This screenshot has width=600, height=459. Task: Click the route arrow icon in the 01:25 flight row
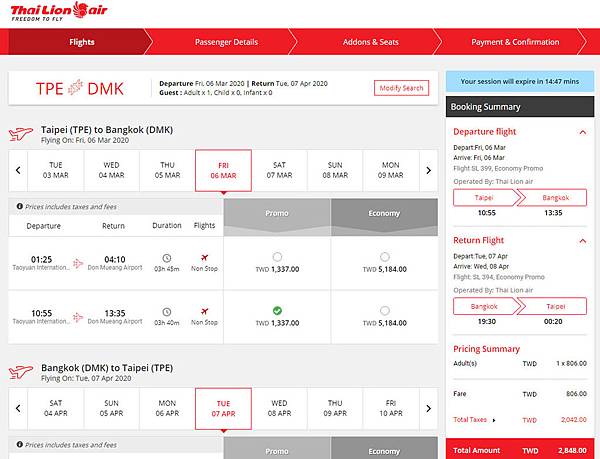(78, 263)
